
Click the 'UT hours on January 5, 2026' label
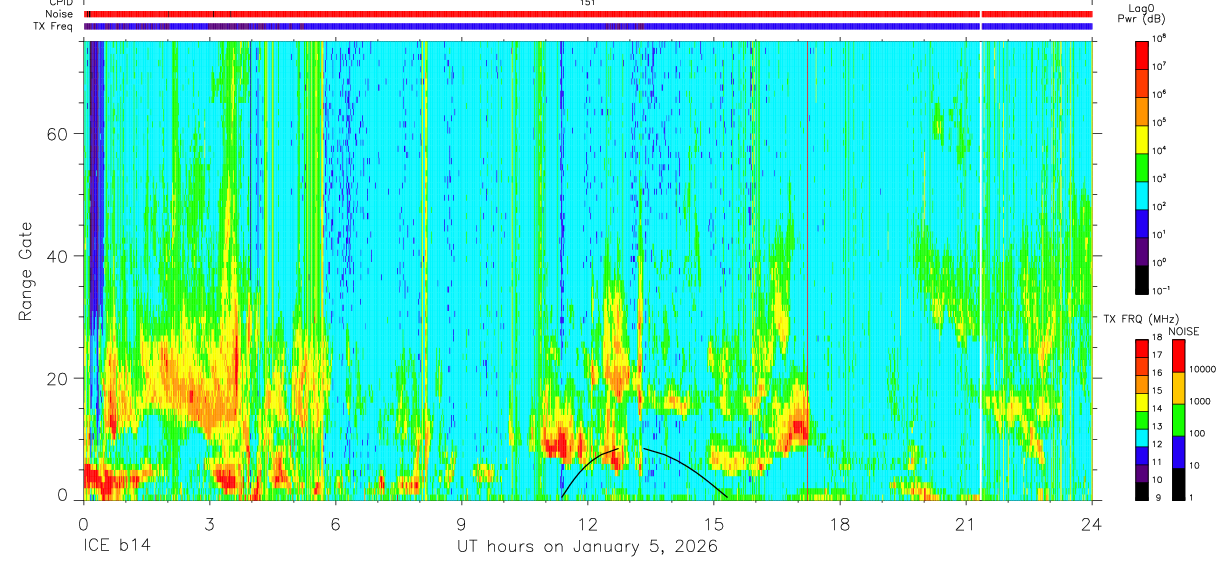point(587,547)
